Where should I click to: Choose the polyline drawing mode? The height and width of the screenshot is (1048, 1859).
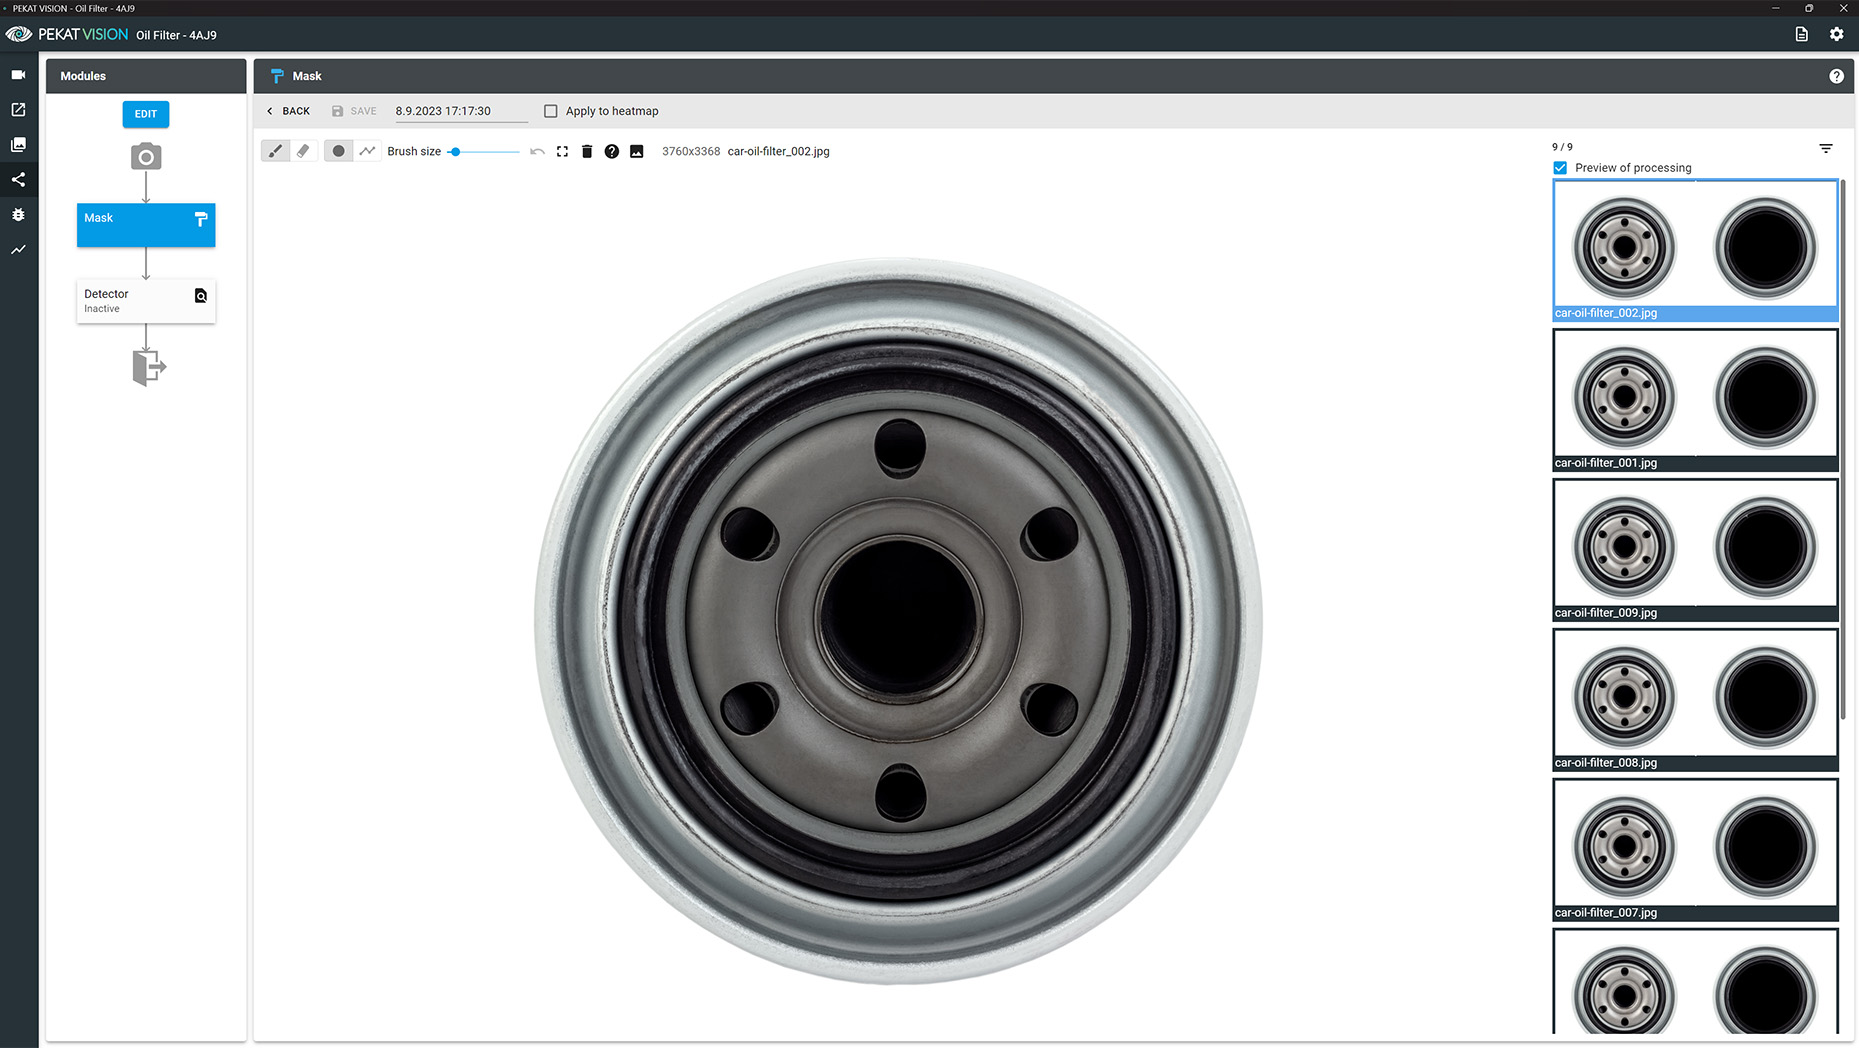point(367,151)
